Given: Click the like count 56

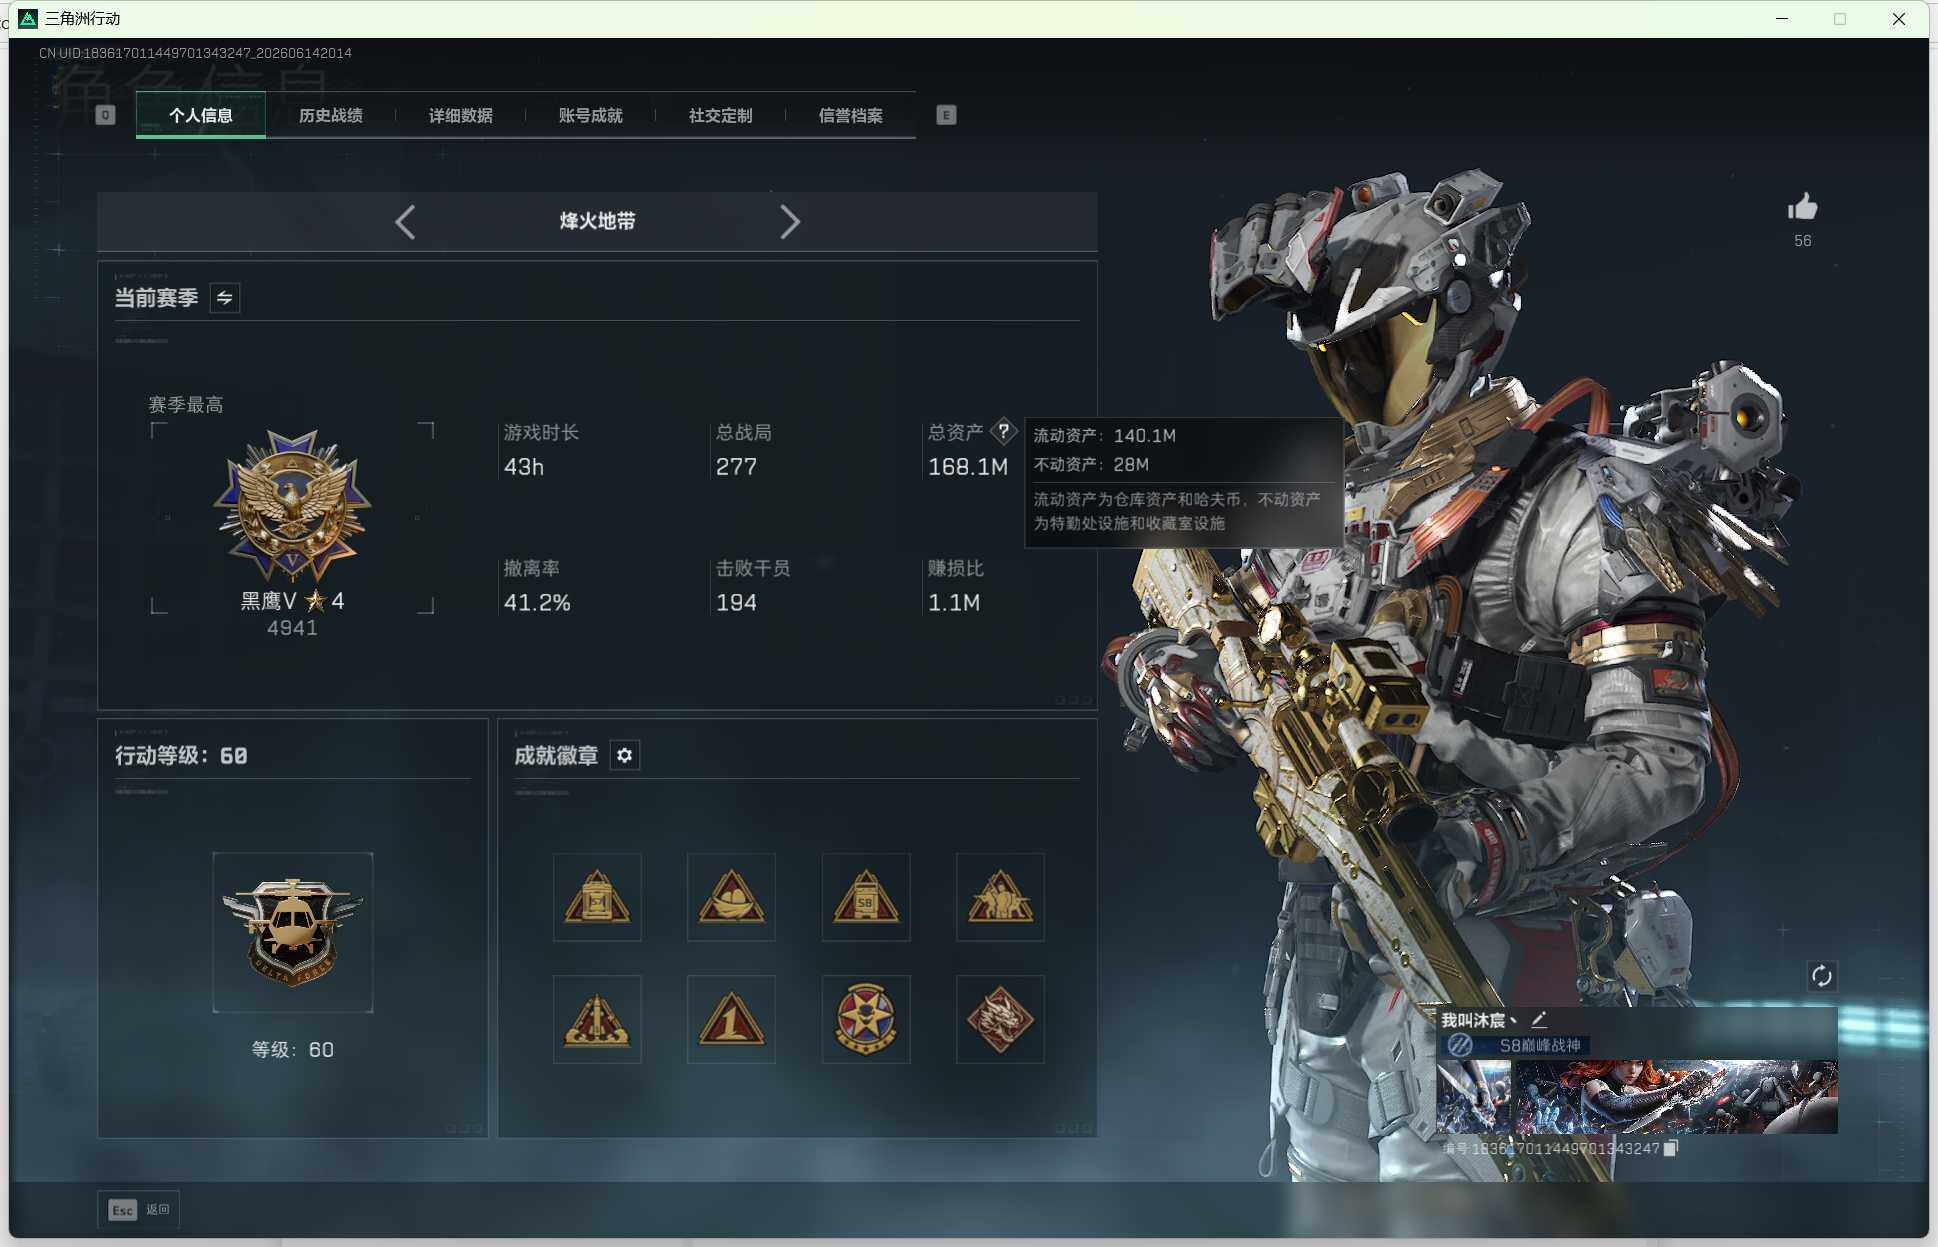Looking at the screenshot, I should tap(1802, 241).
